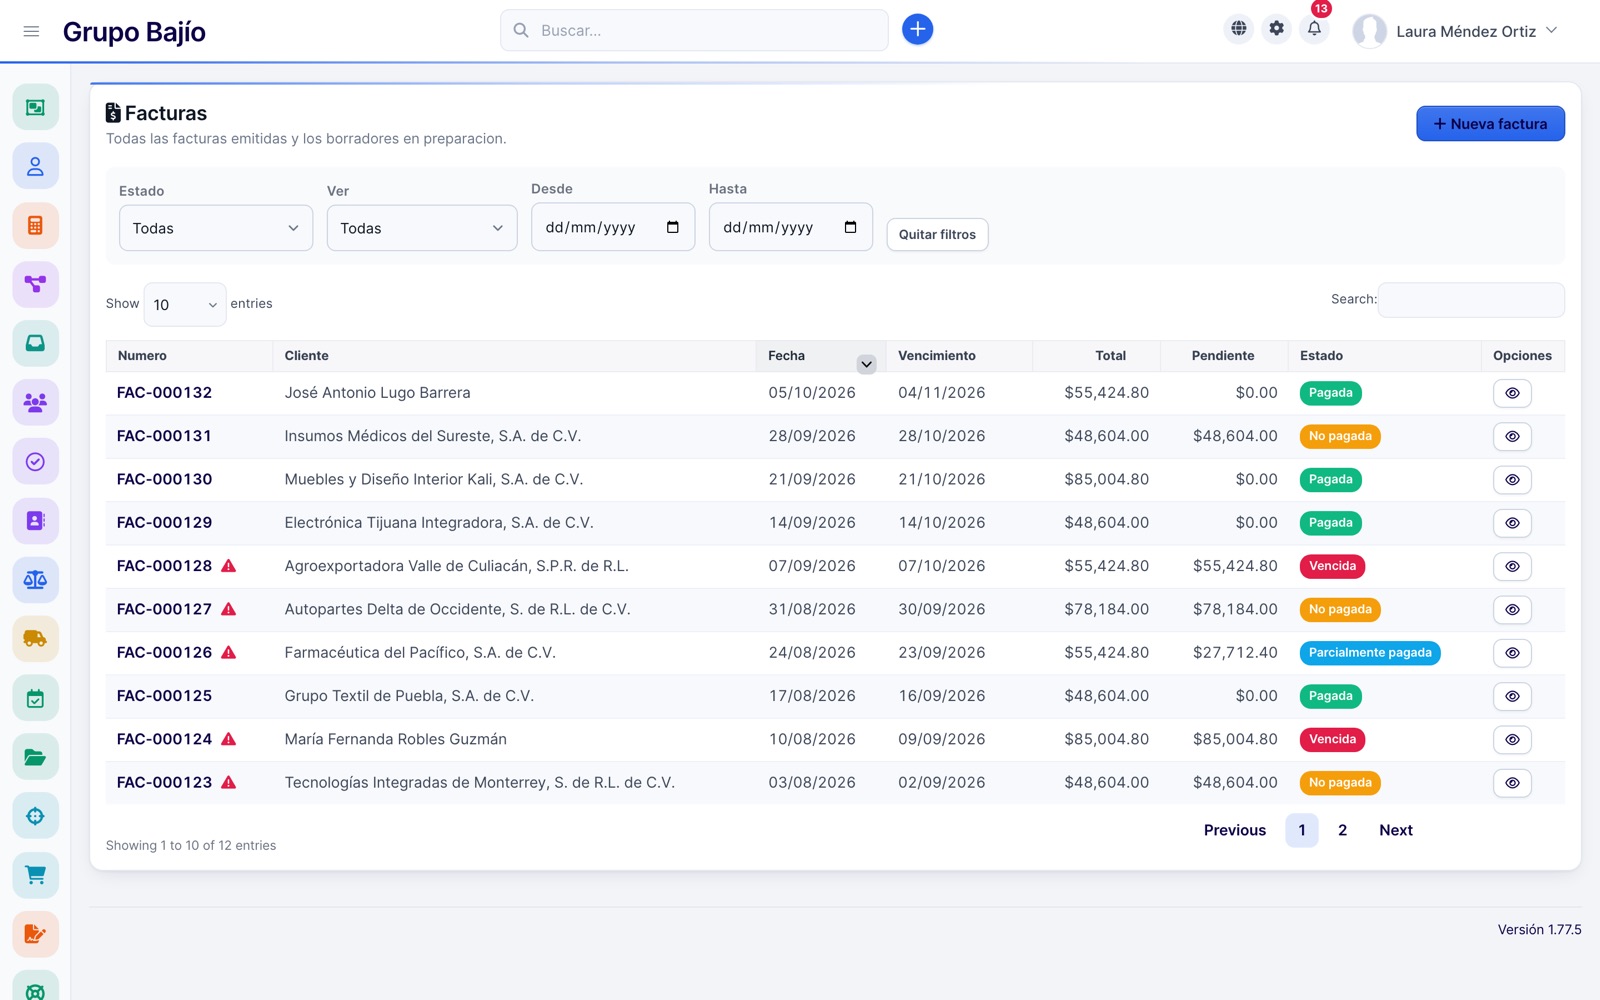Open the sidebar inbox tray icon
1600x1000 pixels.
coord(35,343)
